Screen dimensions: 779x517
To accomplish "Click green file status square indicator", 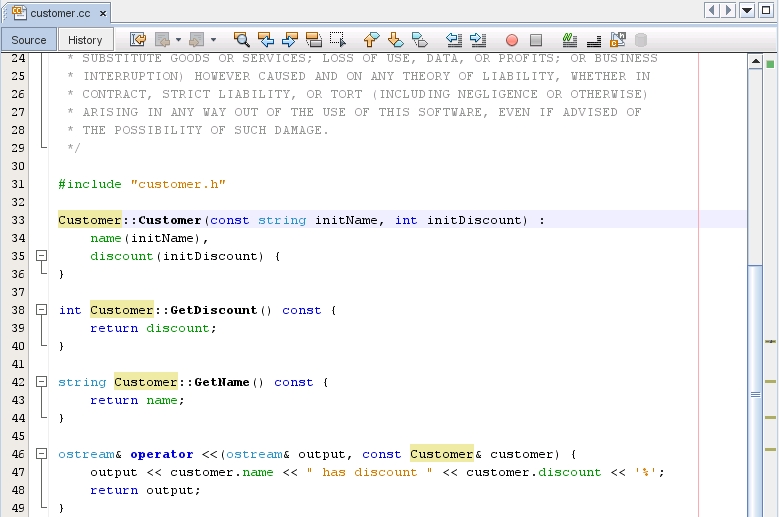I will tap(770, 64).
